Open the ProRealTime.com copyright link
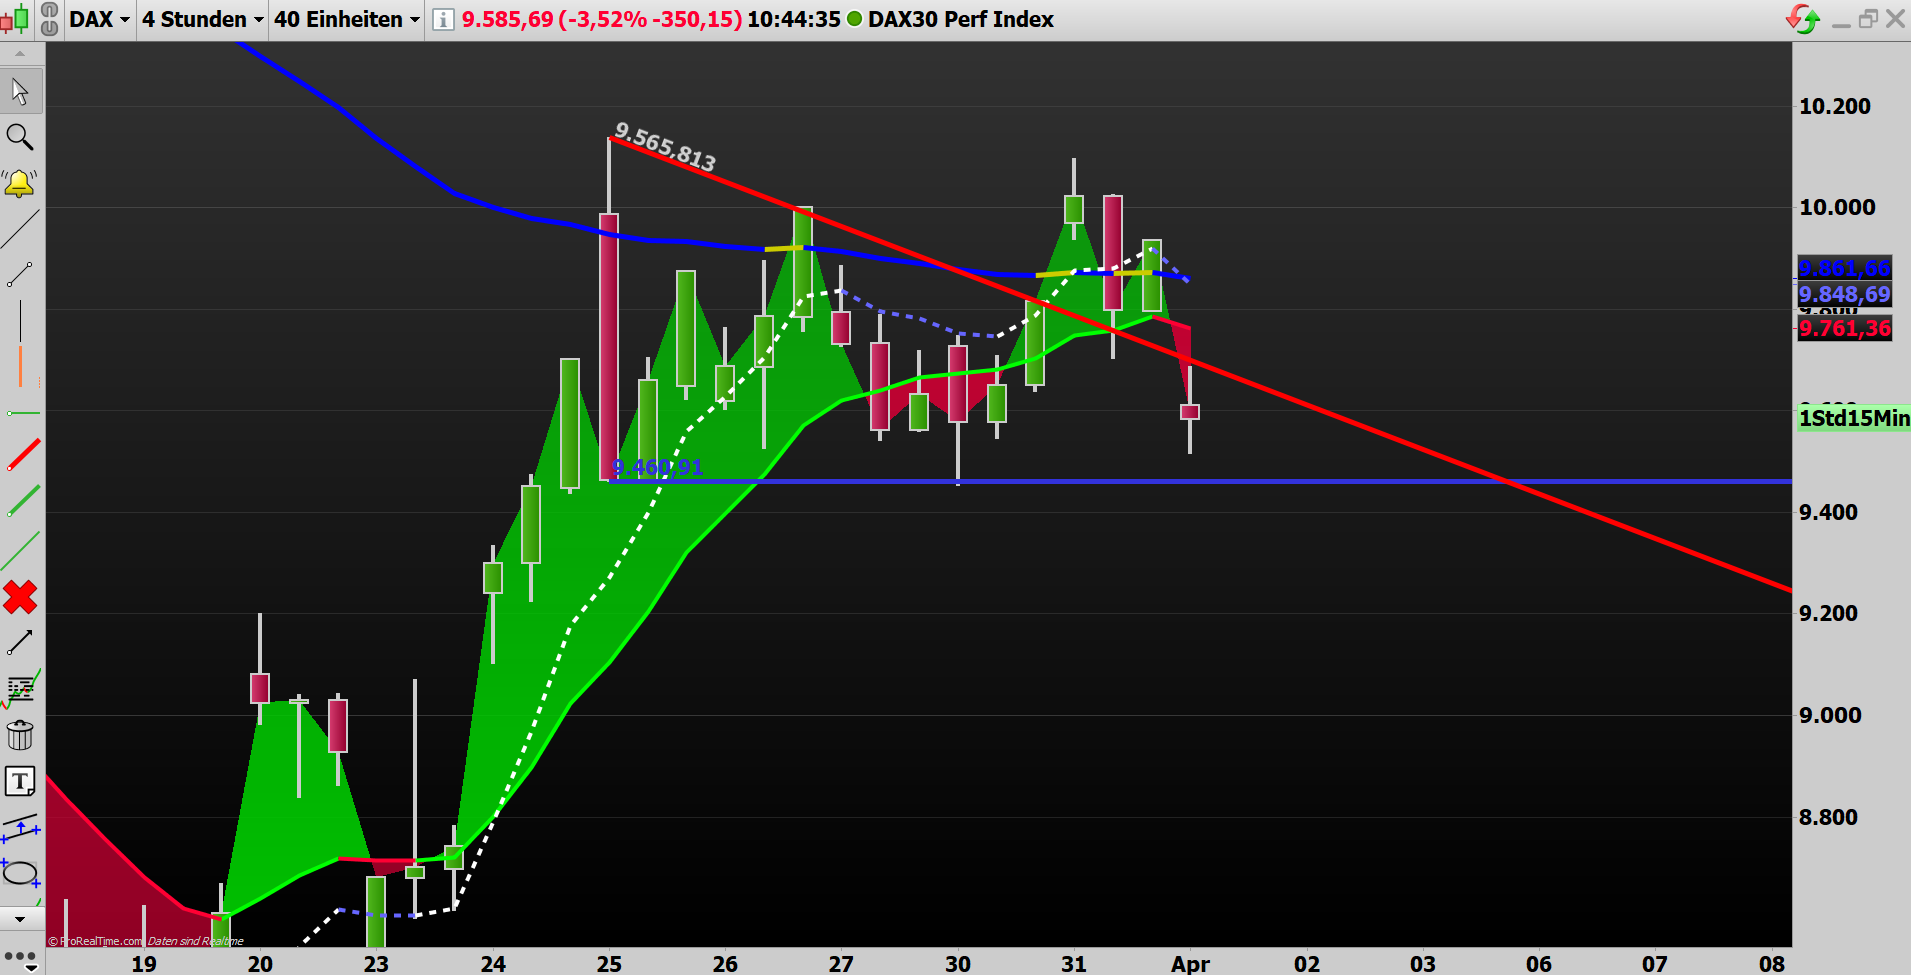This screenshot has height=975, width=1911. [x=97, y=940]
